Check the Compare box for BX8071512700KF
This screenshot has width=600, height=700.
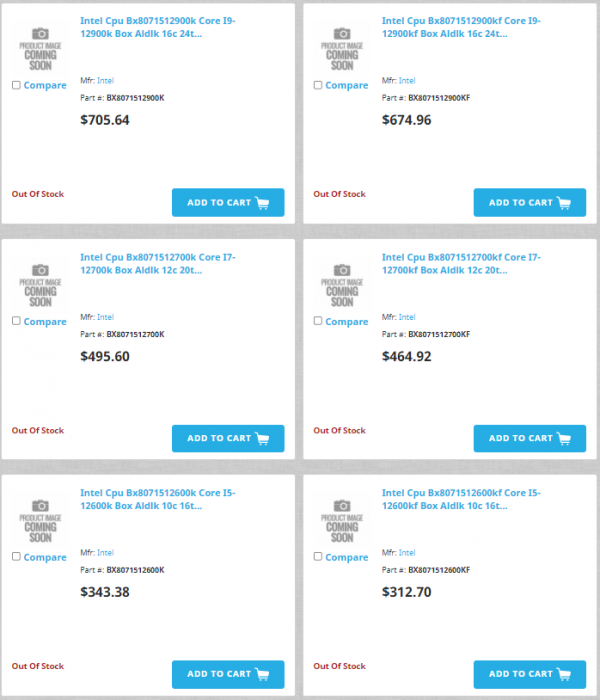318,321
